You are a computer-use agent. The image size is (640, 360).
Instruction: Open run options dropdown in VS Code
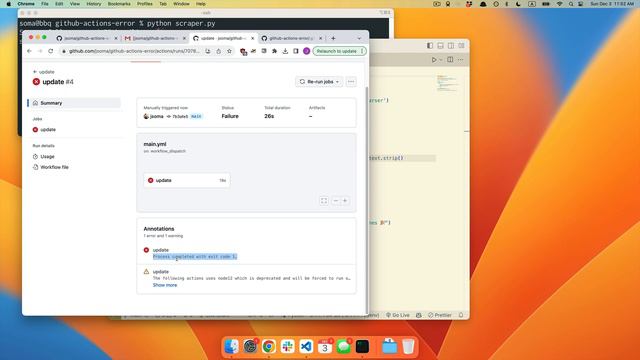(440, 60)
